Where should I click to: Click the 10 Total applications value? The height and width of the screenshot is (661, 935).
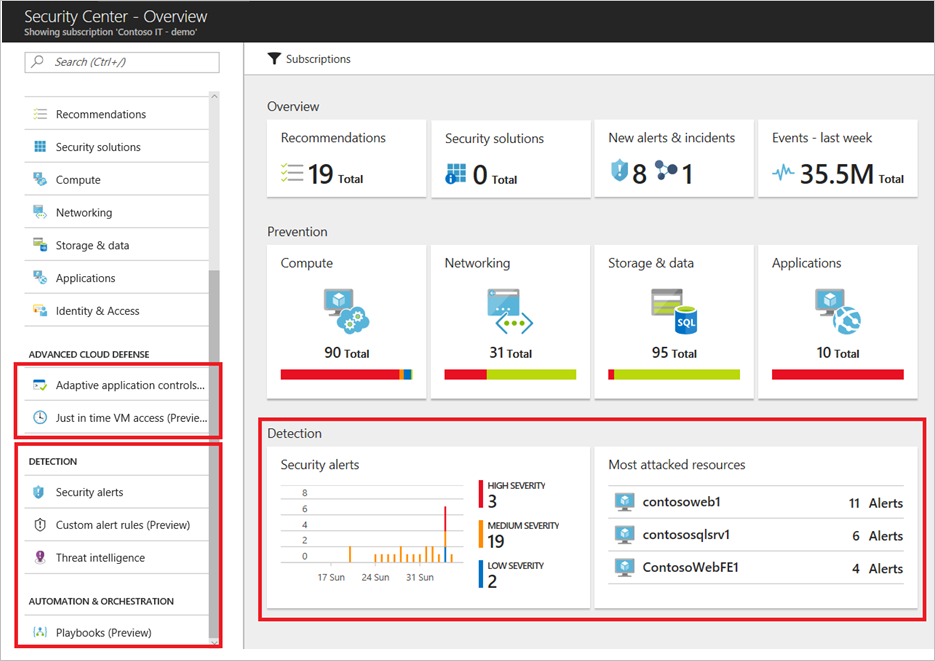point(838,353)
